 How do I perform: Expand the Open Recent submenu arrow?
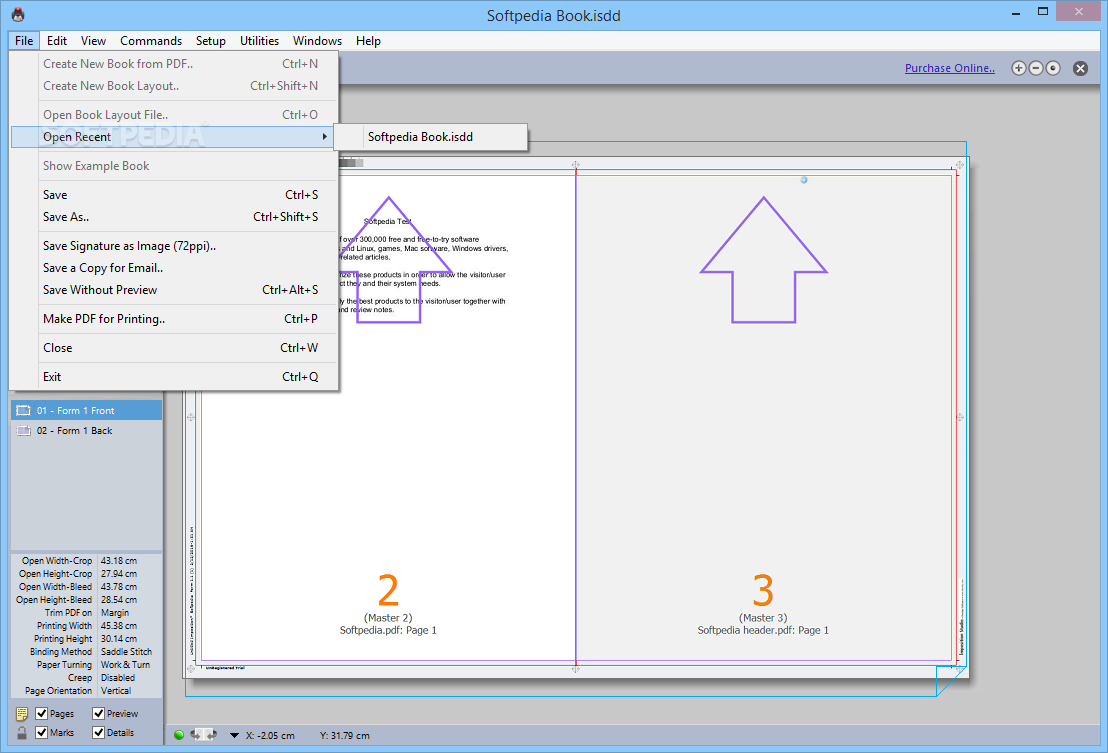pos(324,136)
